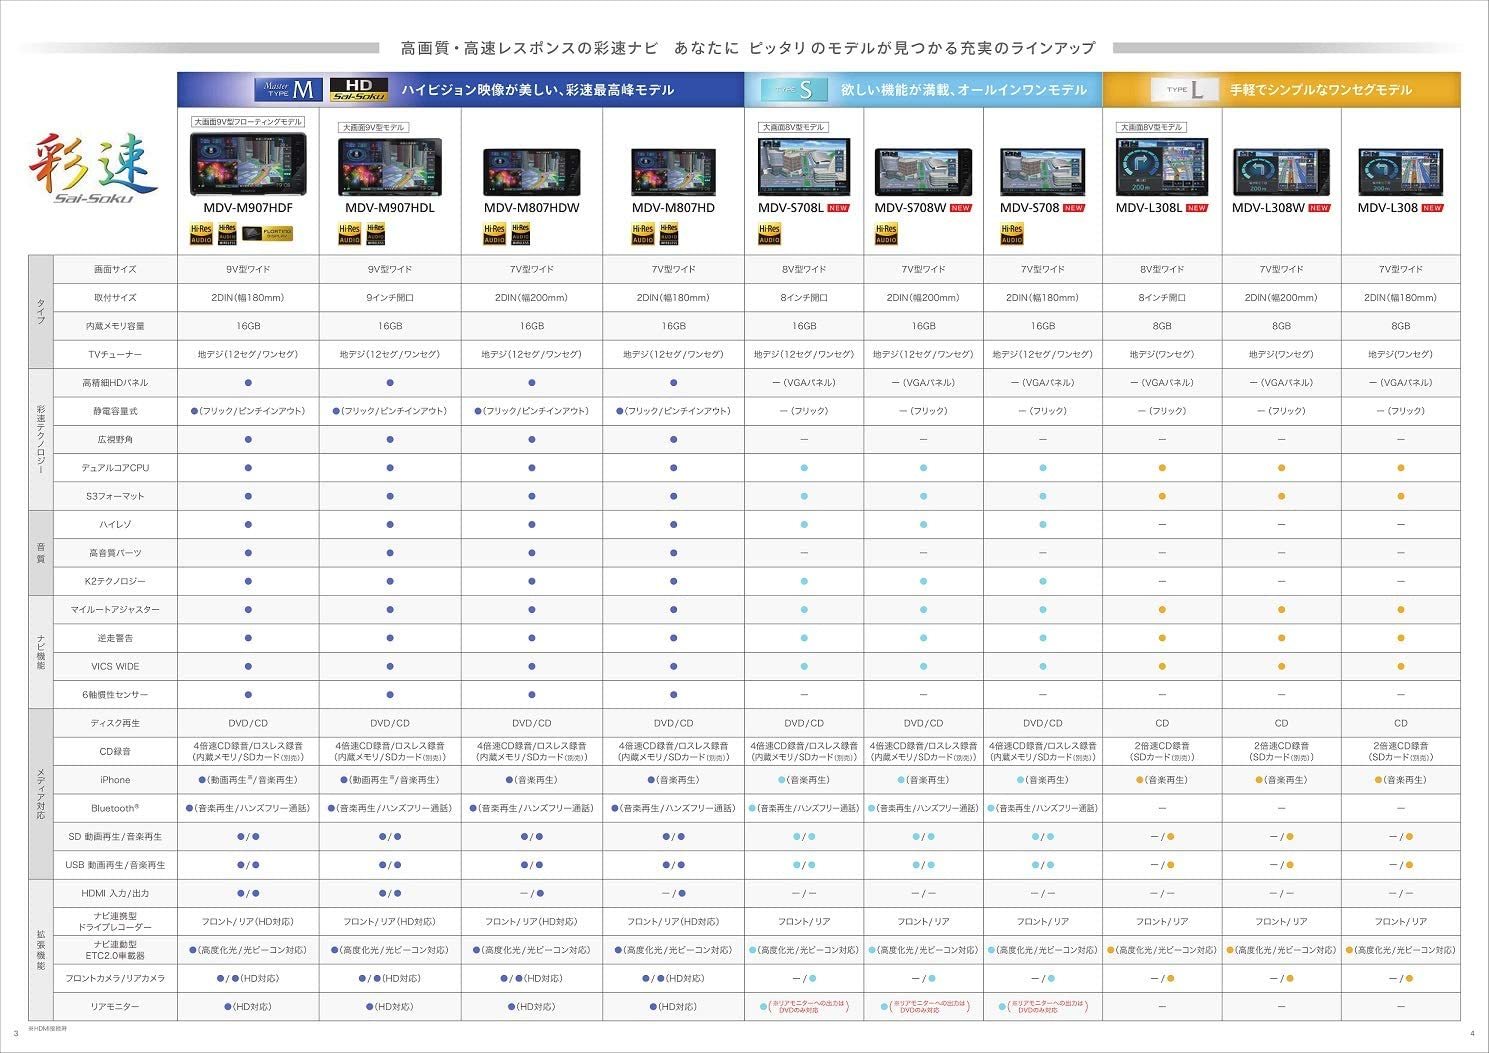Toggle the HDMI入力/出力 dot for MDV-M907HDL
The height and width of the screenshot is (1053, 1489).
[x=389, y=893]
